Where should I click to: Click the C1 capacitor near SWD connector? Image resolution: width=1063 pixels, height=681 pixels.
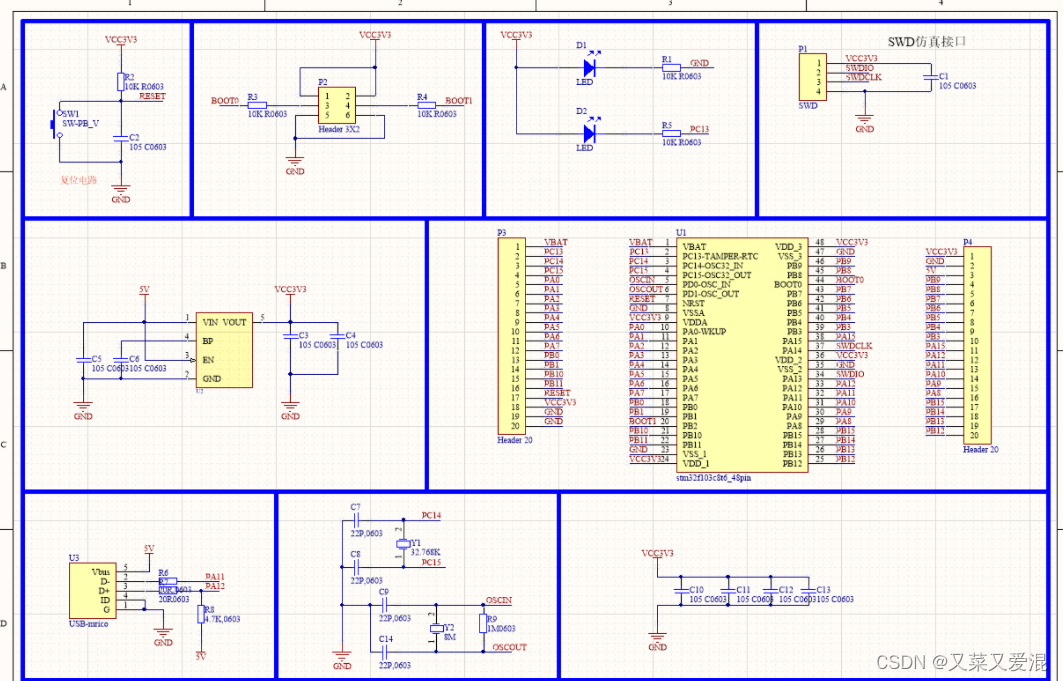click(x=930, y=77)
